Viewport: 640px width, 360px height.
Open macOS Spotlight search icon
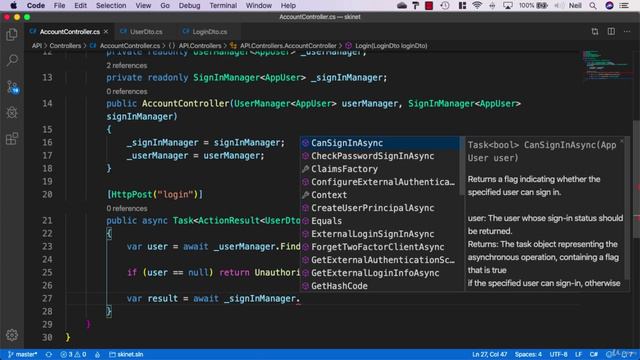coord(593,5)
